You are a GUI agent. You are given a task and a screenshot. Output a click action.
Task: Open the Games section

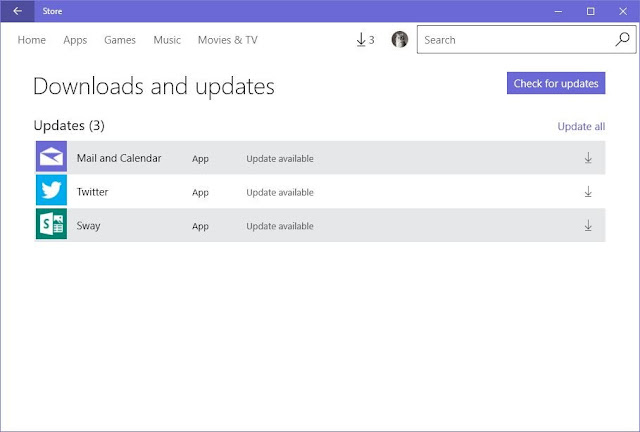[120, 40]
